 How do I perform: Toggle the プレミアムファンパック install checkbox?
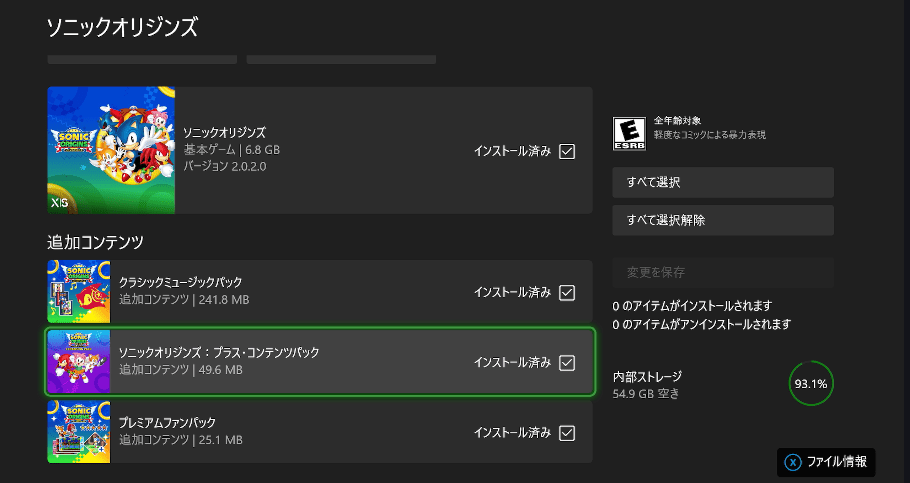(567, 433)
